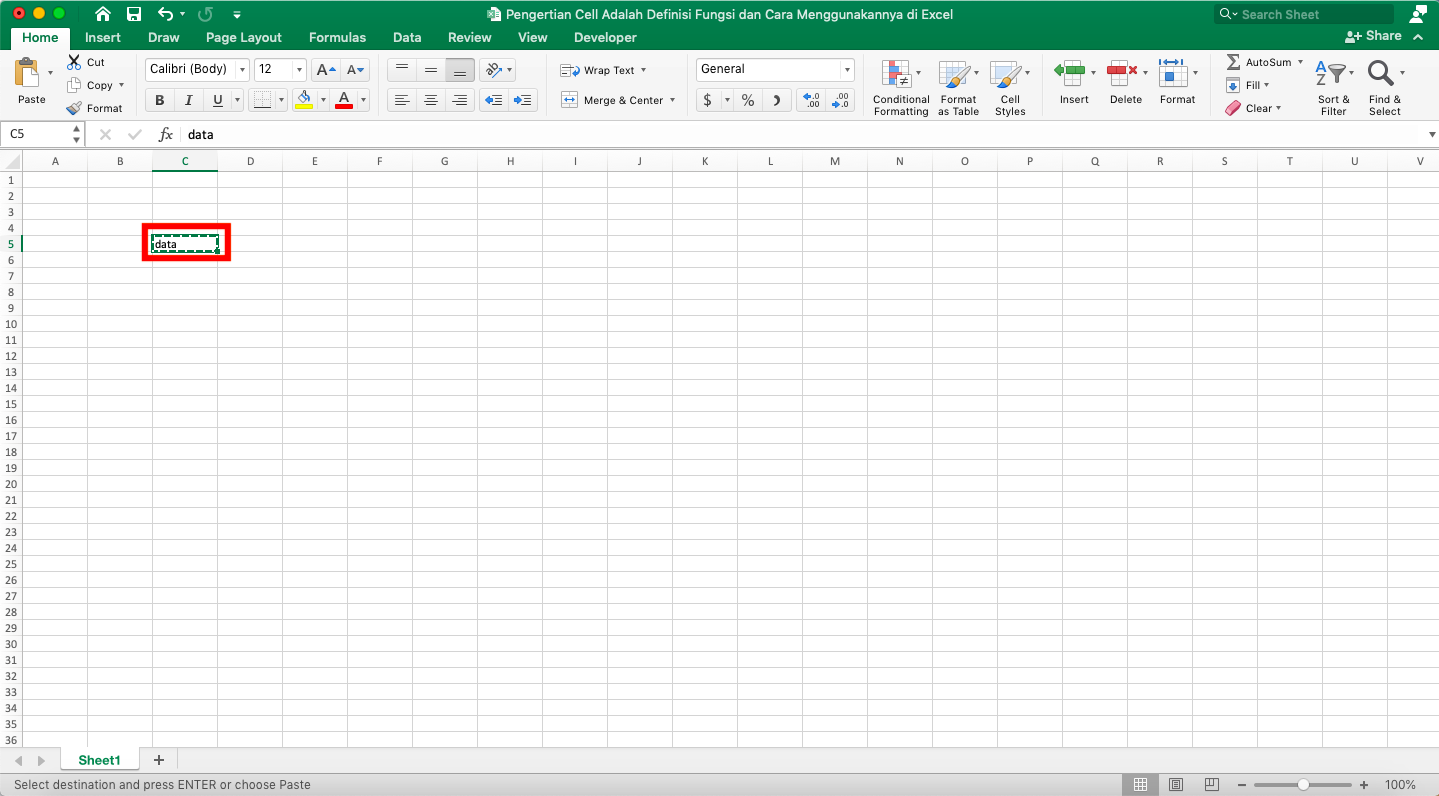Apply red font color

point(344,100)
